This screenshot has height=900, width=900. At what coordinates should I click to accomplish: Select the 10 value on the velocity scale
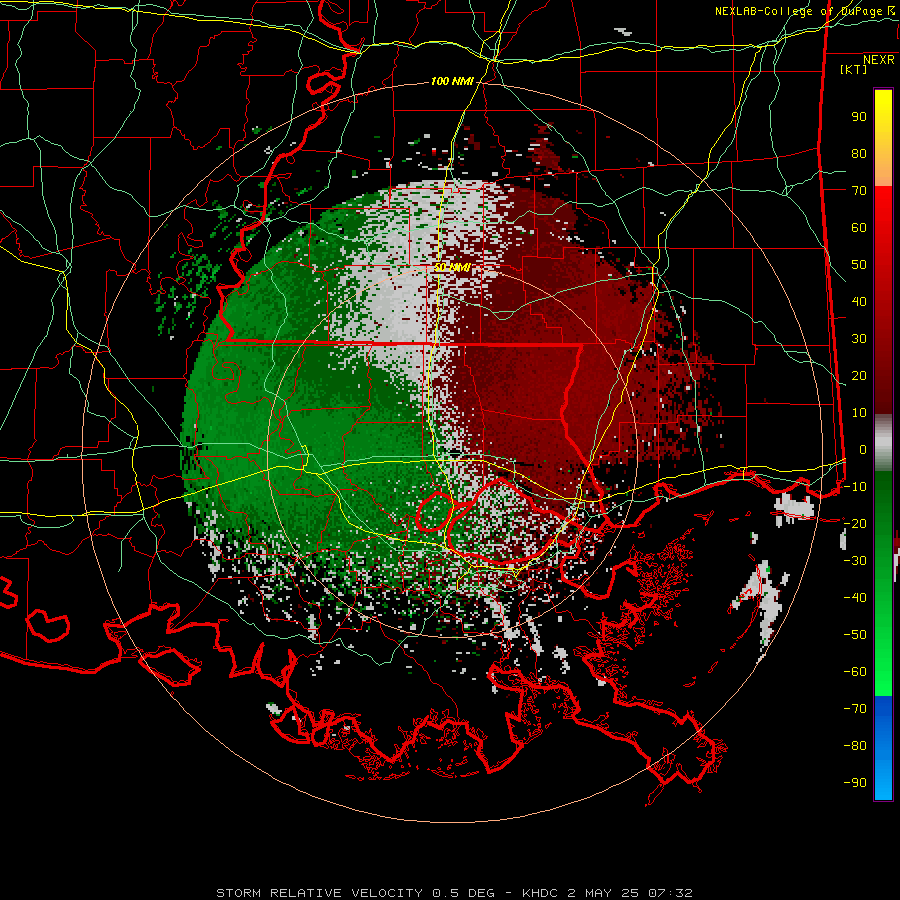pos(859,413)
